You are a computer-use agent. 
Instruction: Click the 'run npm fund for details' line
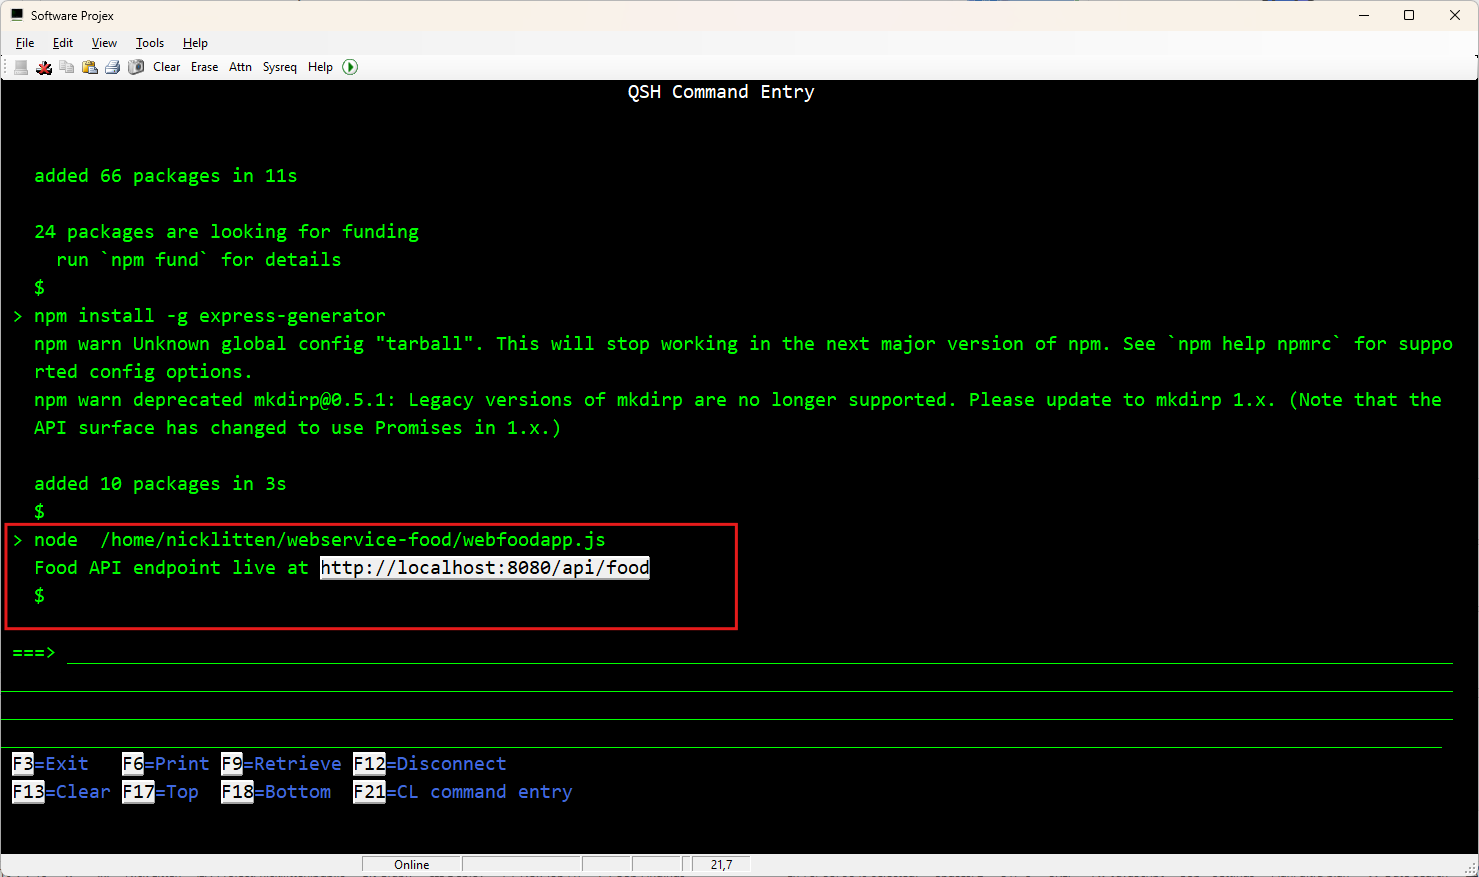[199, 260]
